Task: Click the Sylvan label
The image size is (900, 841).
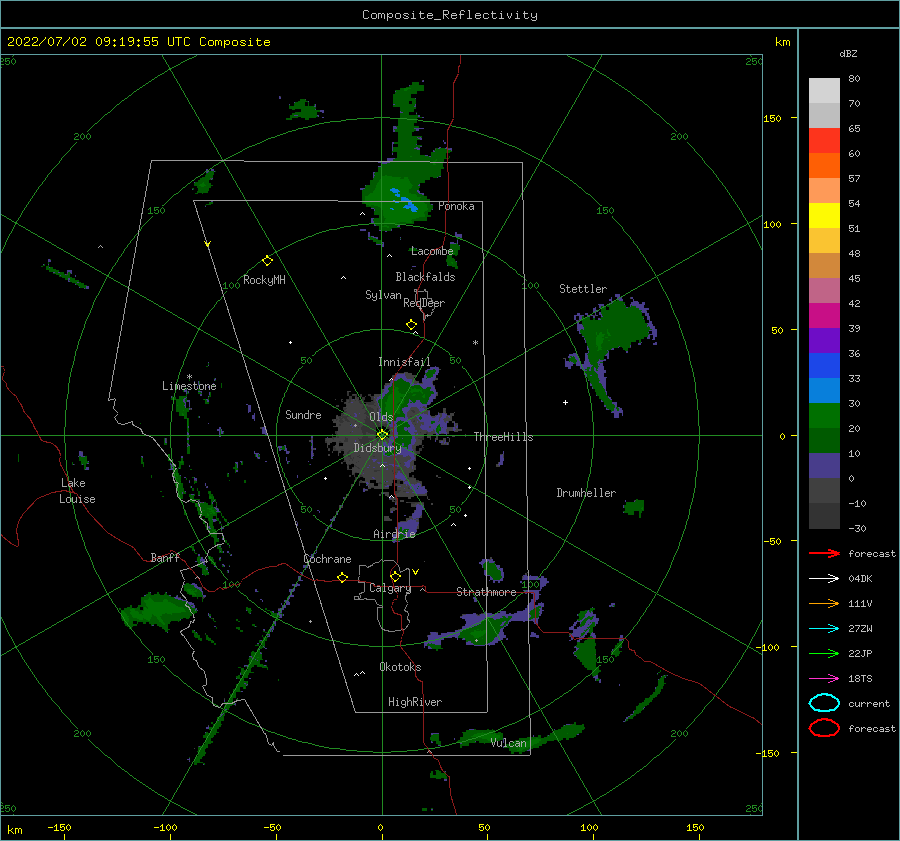Action: (383, 294)
